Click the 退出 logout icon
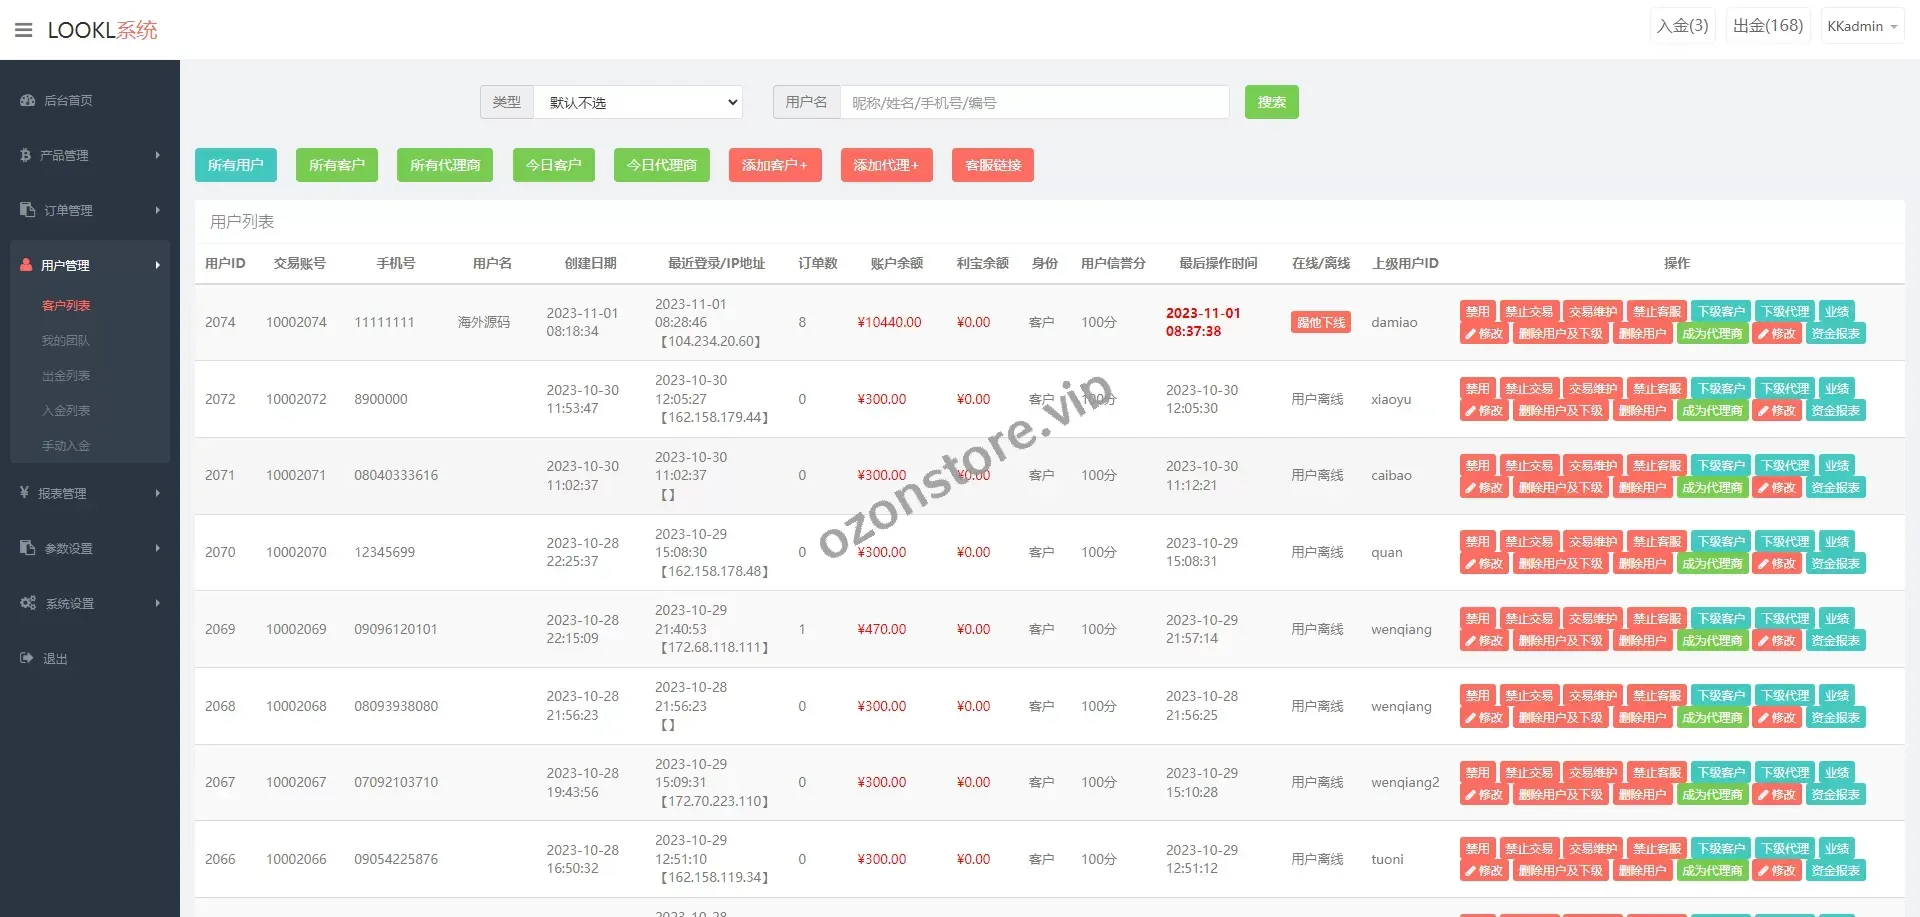The height and width of the screenshot is (917, 1920). click(27, 658)
